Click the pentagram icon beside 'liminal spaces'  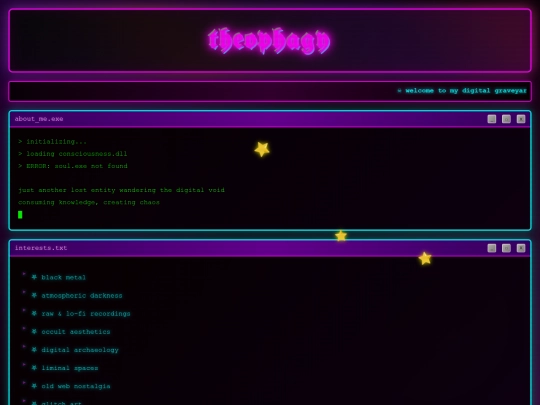coord(34,367)
